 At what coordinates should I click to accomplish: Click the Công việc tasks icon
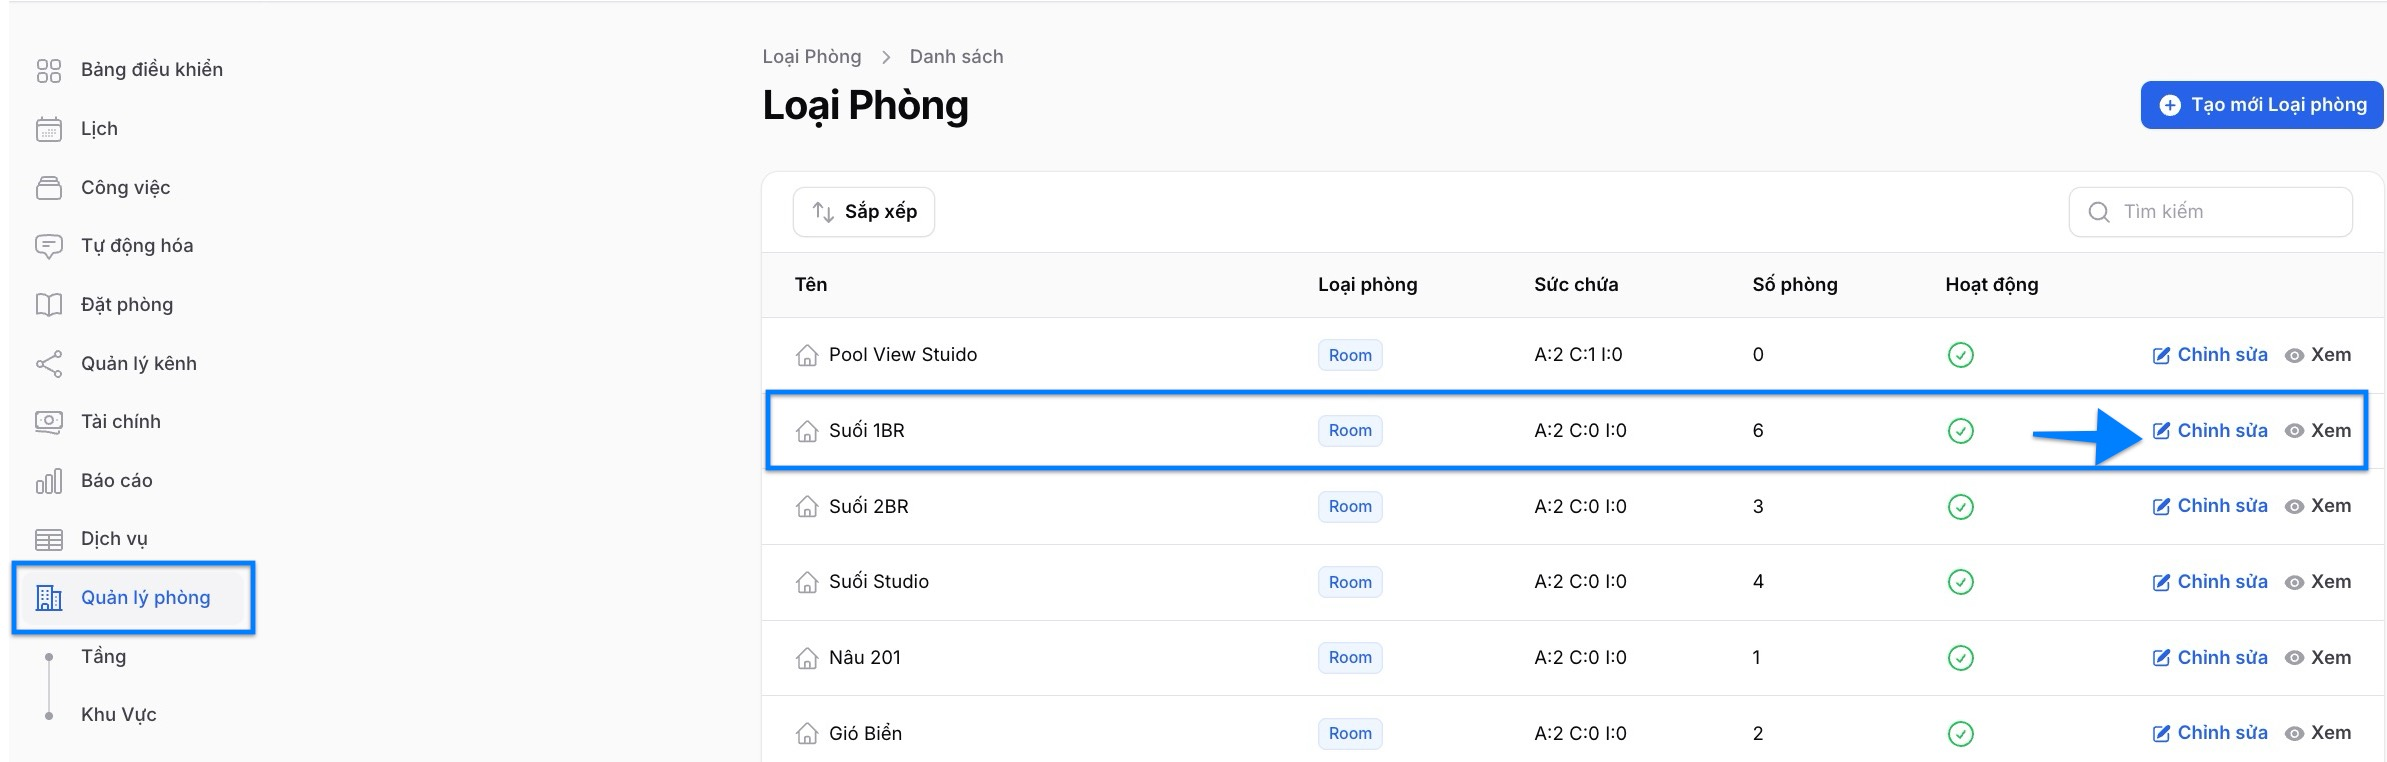point(48,188)
